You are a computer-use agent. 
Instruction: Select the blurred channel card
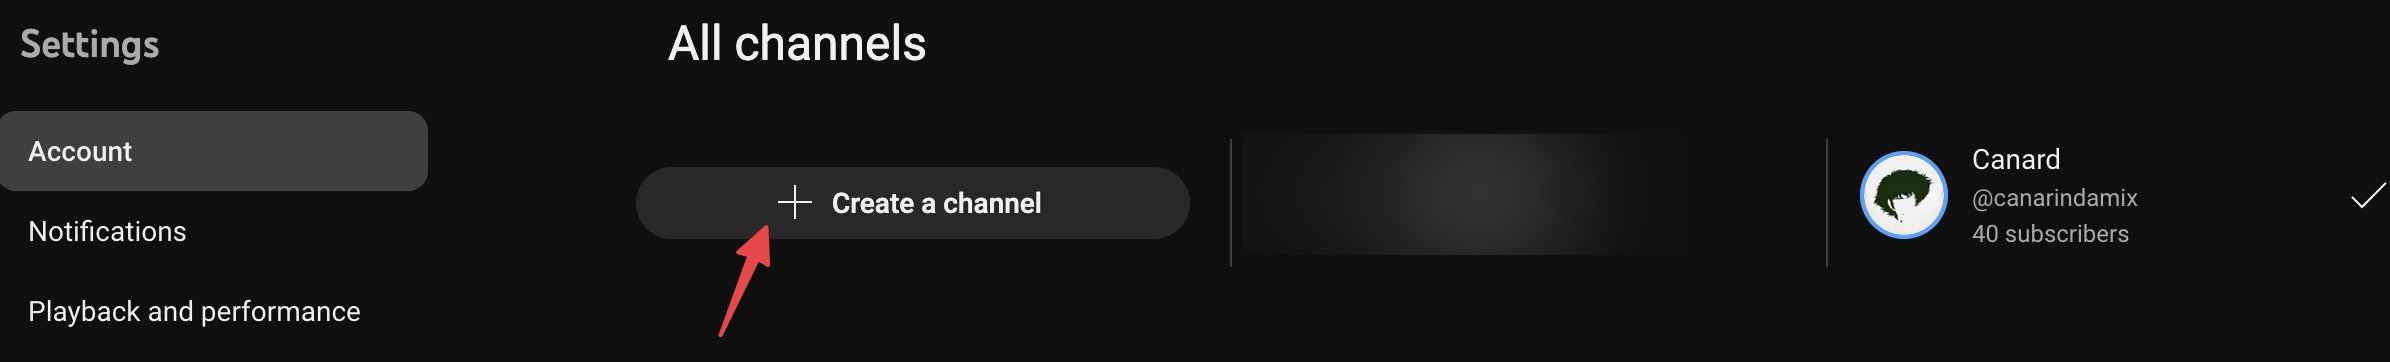point(1460,195)
